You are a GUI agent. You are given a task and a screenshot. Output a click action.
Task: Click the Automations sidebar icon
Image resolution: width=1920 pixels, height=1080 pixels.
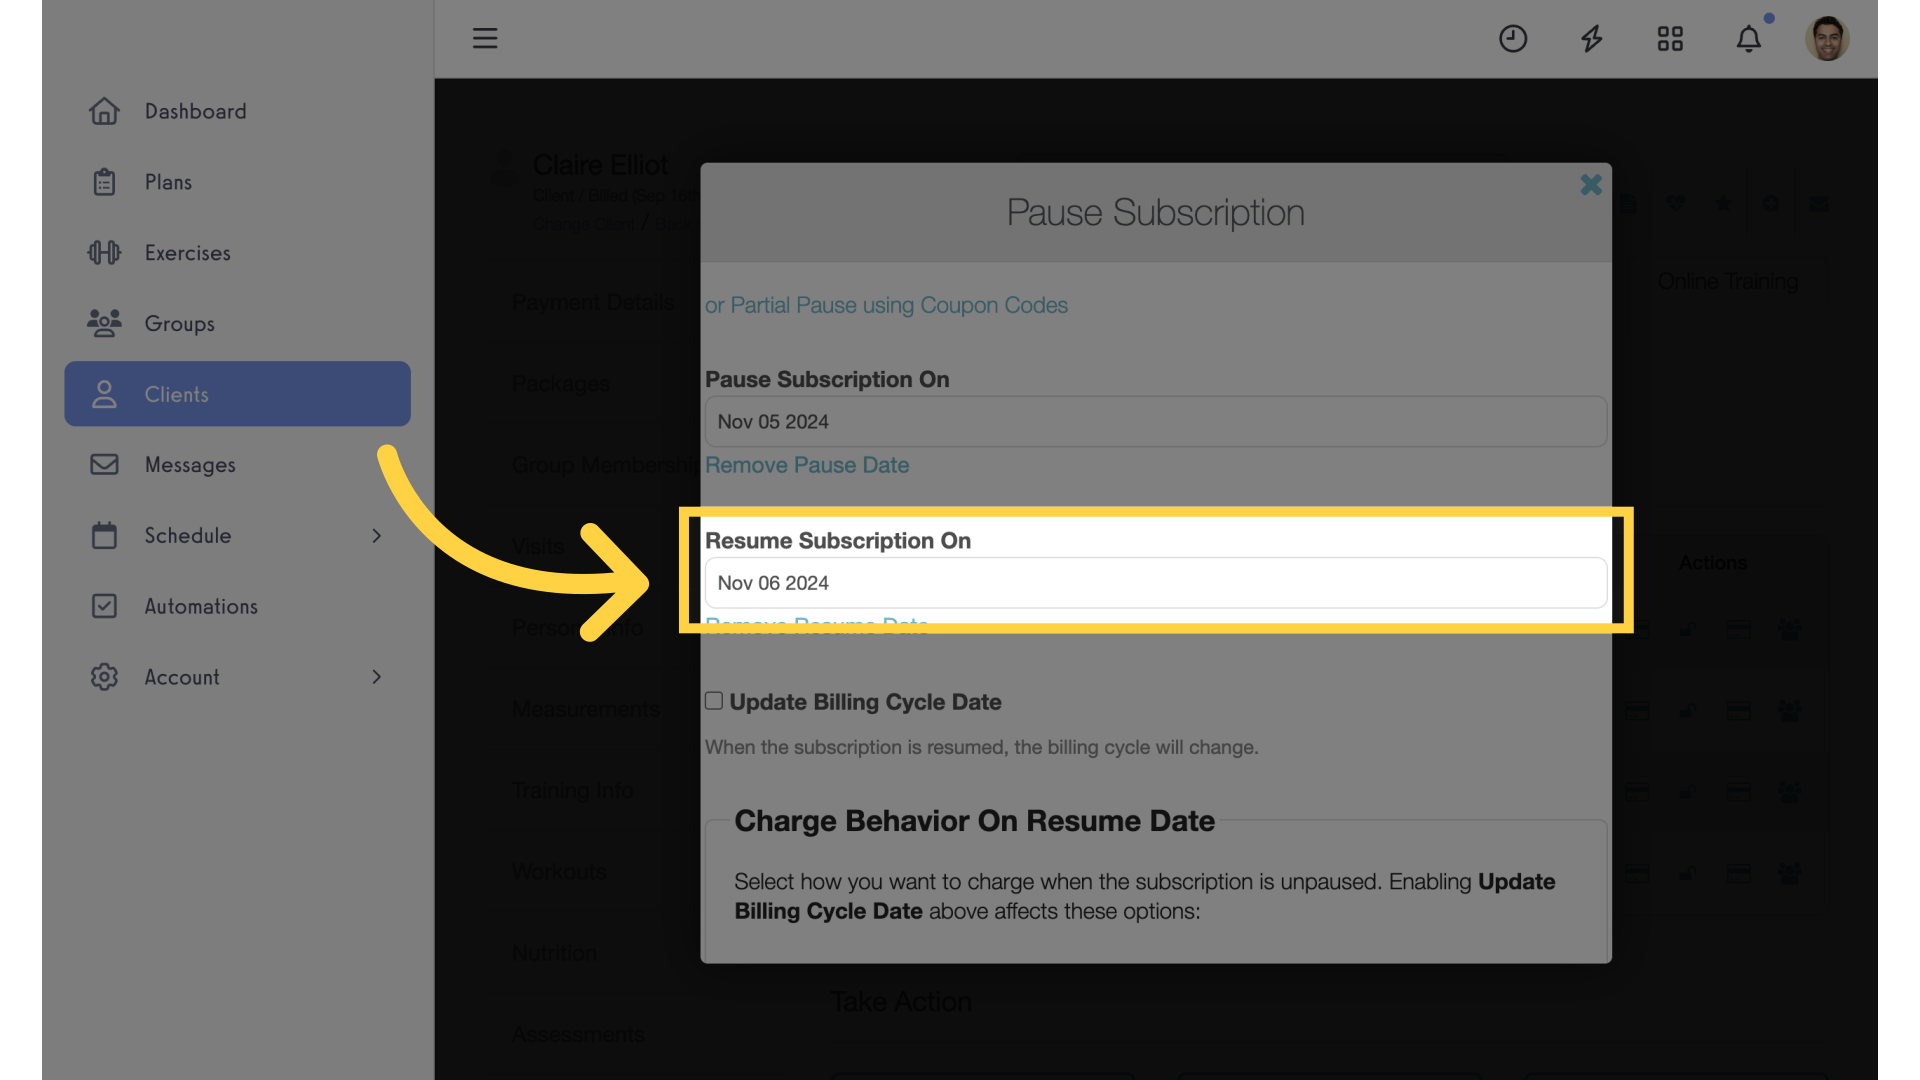103,607
